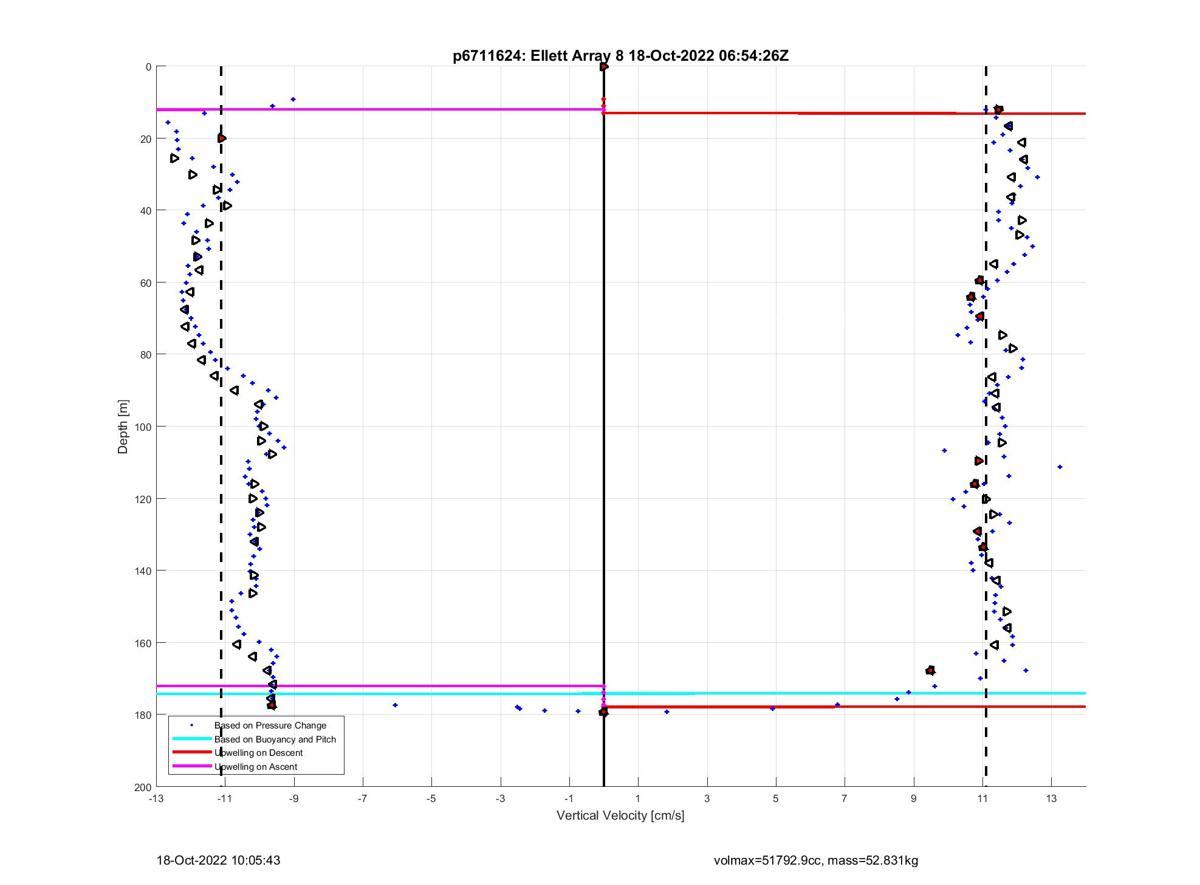Click the y-axis tick label '80'
The width and height of the screenshot is (1200, 885).
146,355
